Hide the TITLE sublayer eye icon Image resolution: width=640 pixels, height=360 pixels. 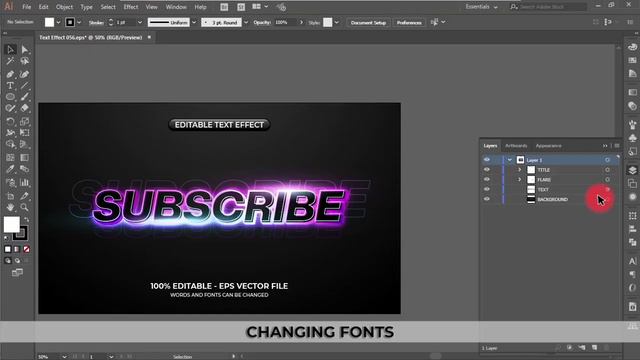pyautogui.click(x=487, y=169)
